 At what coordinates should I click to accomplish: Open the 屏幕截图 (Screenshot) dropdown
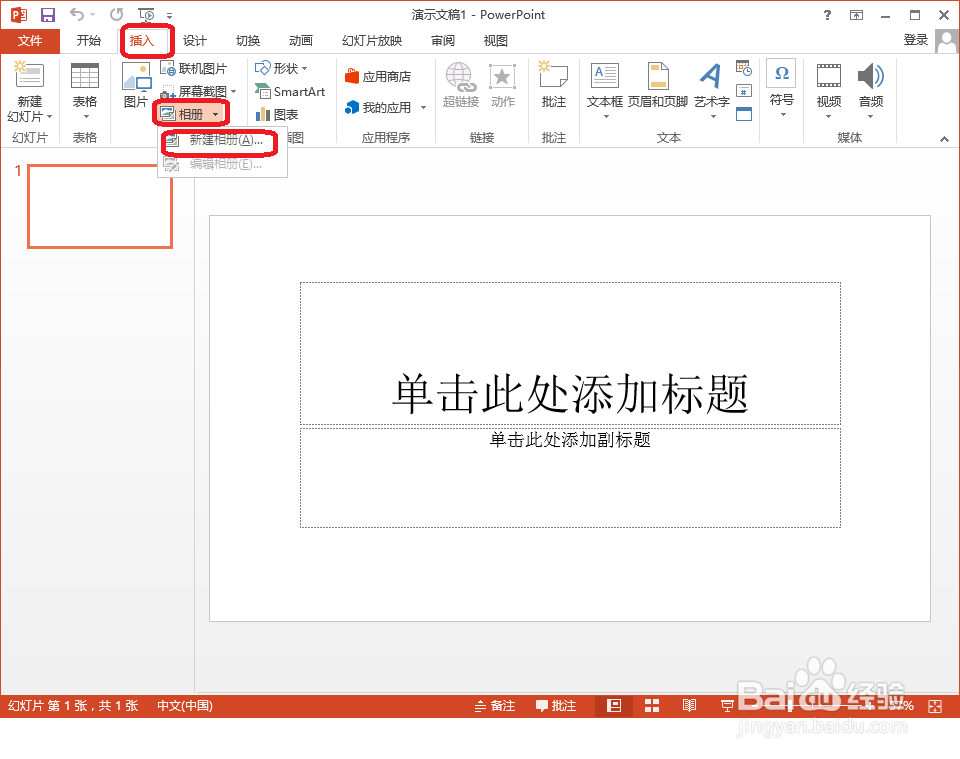(199, 91)
